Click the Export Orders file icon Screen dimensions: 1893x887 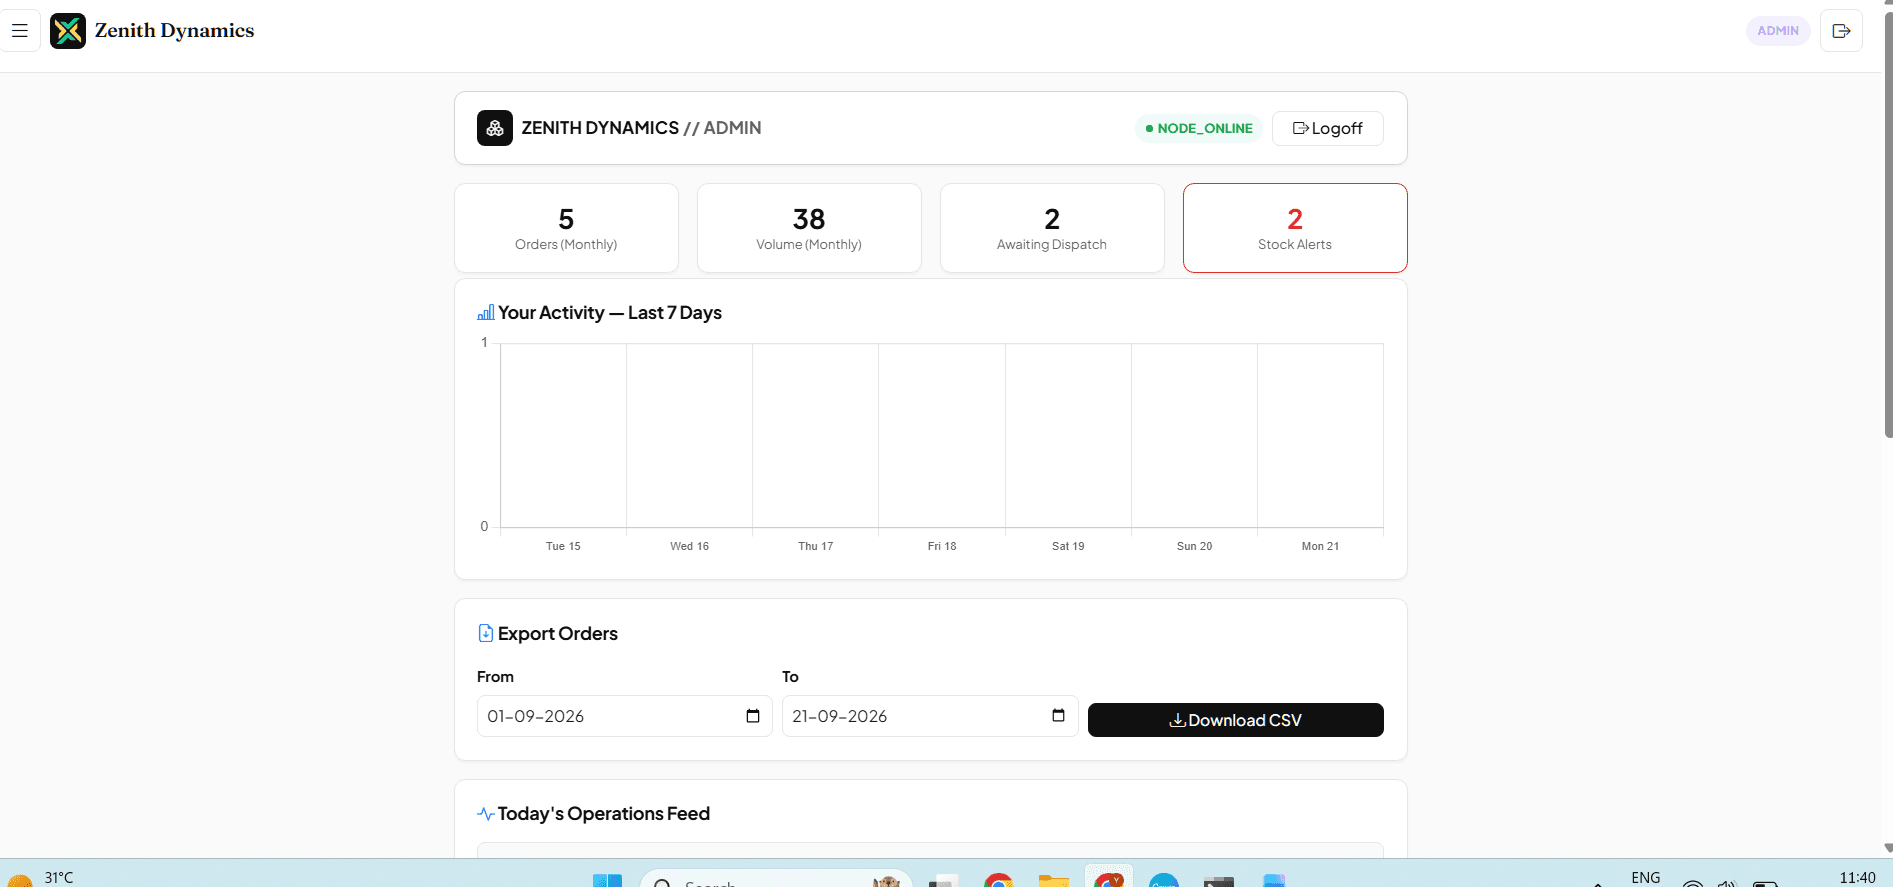pyautogui.click(x=485, y=633)
